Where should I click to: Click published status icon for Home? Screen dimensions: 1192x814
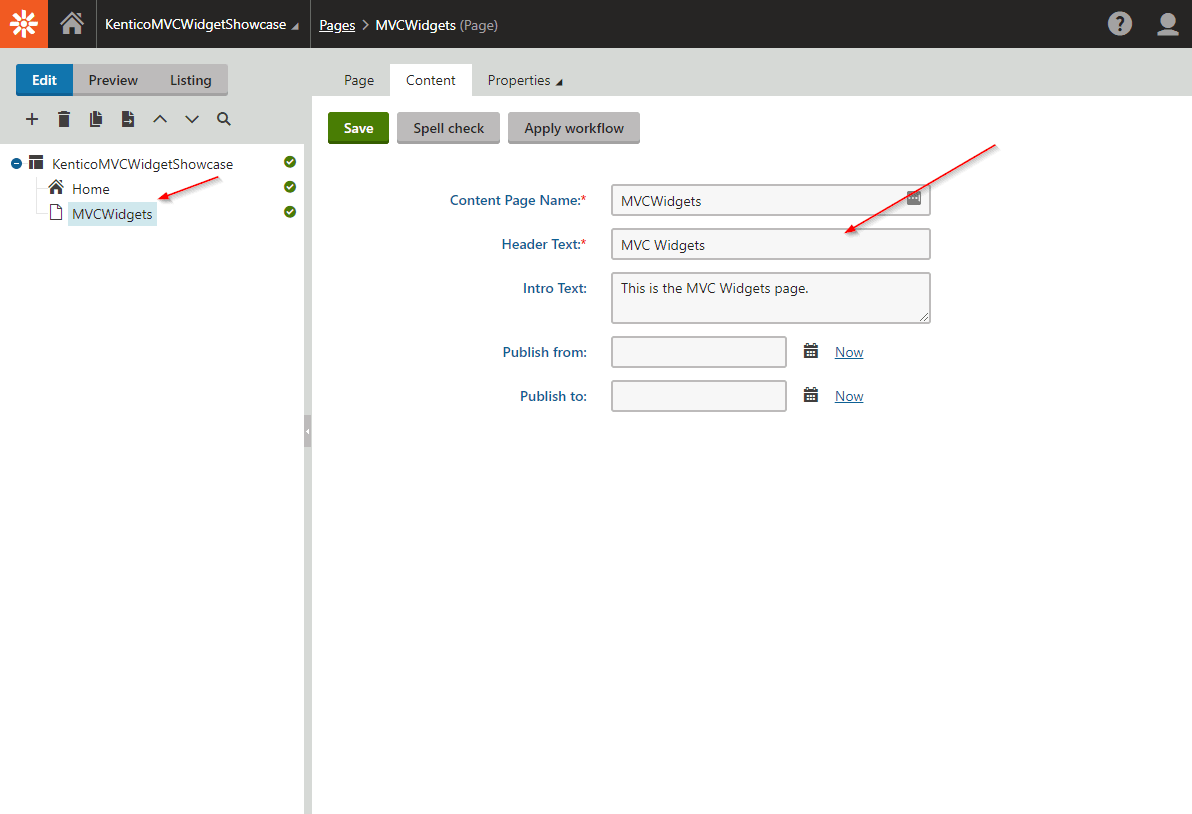click(290, 187)
